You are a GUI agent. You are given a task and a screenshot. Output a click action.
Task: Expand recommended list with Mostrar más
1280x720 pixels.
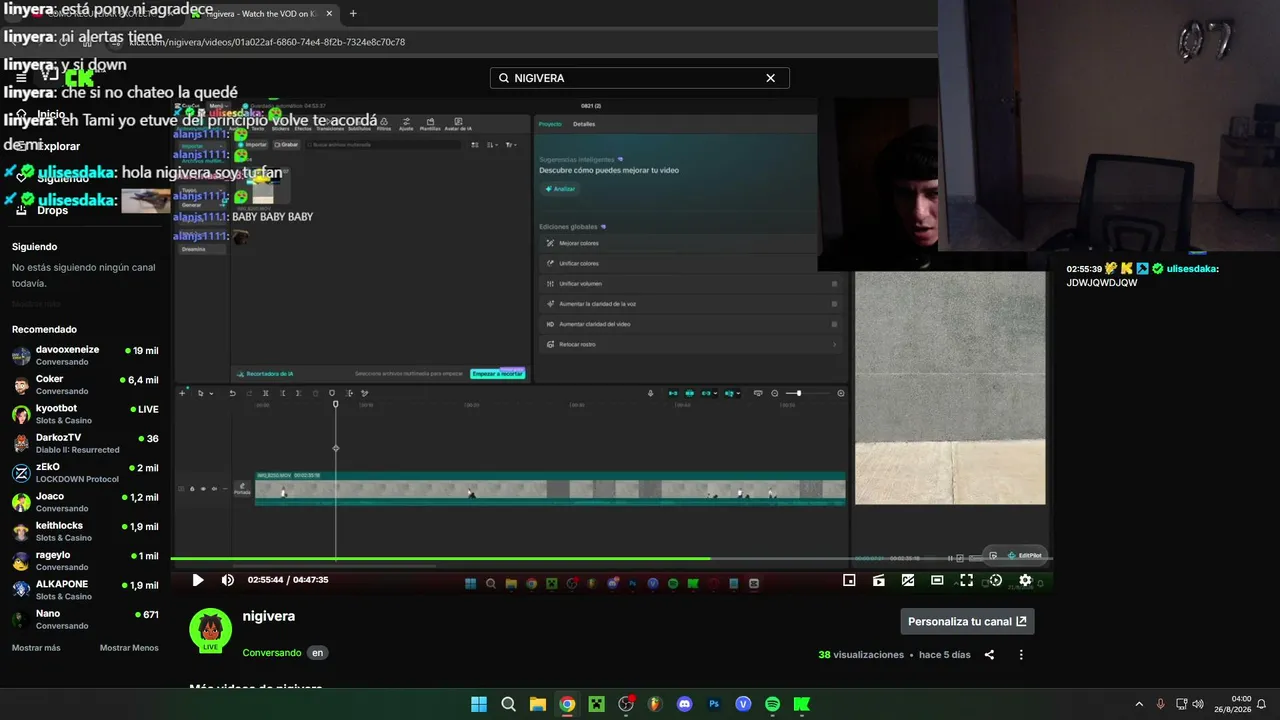pos(36,648)
